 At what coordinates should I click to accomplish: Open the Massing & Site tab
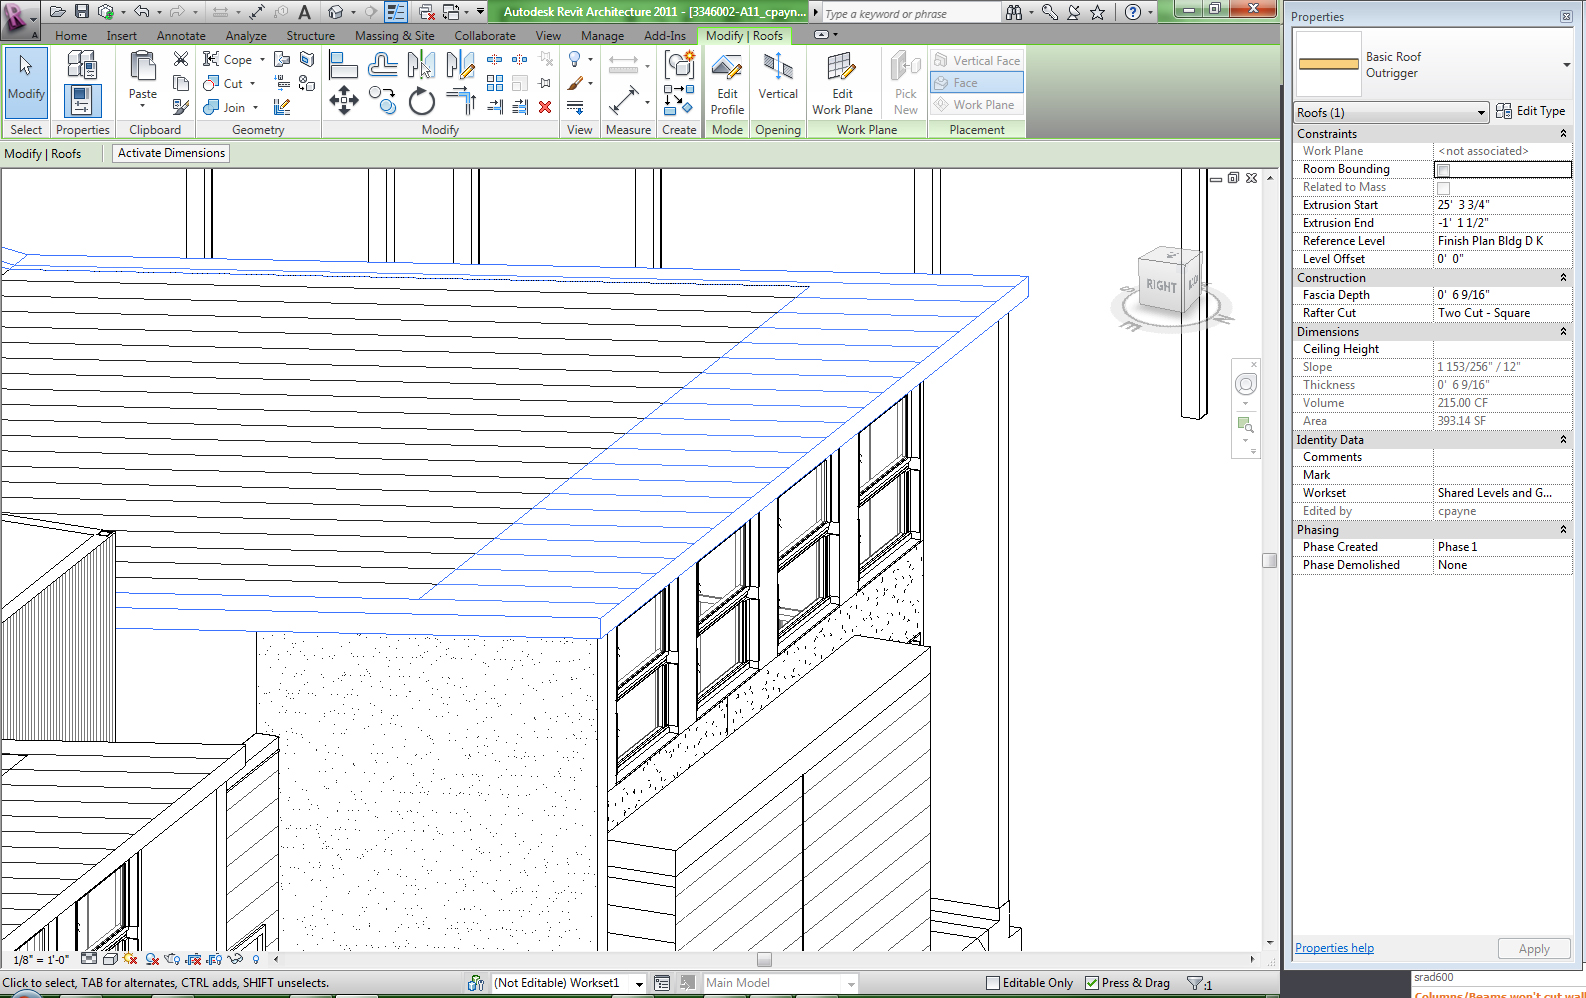tap(394, 36)
